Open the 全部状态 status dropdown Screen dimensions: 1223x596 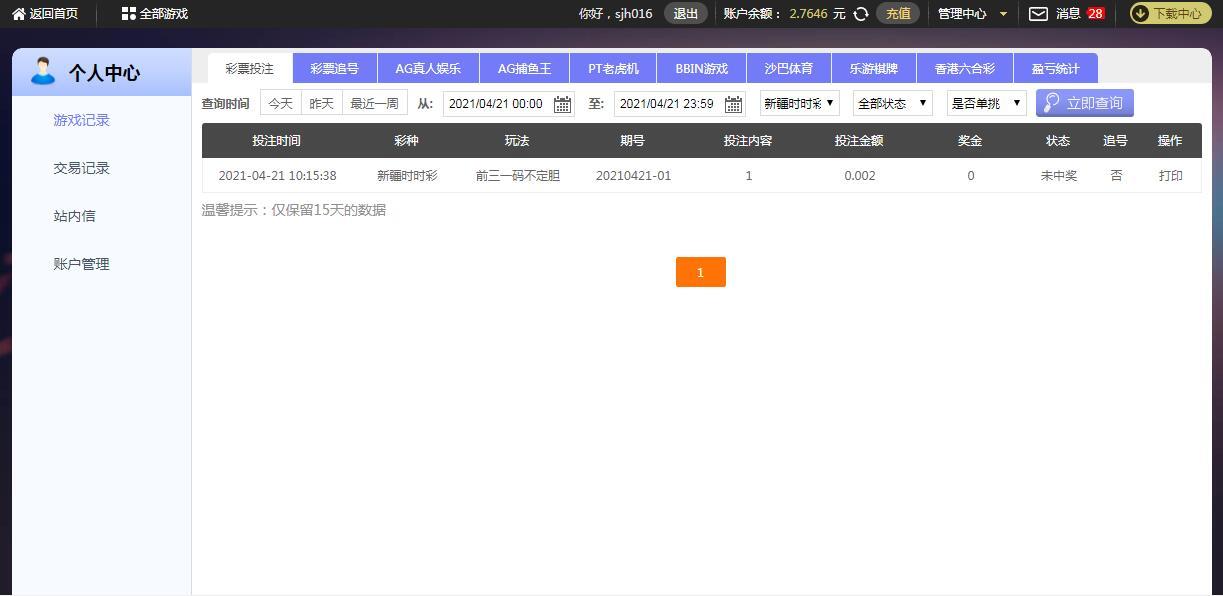892,103
